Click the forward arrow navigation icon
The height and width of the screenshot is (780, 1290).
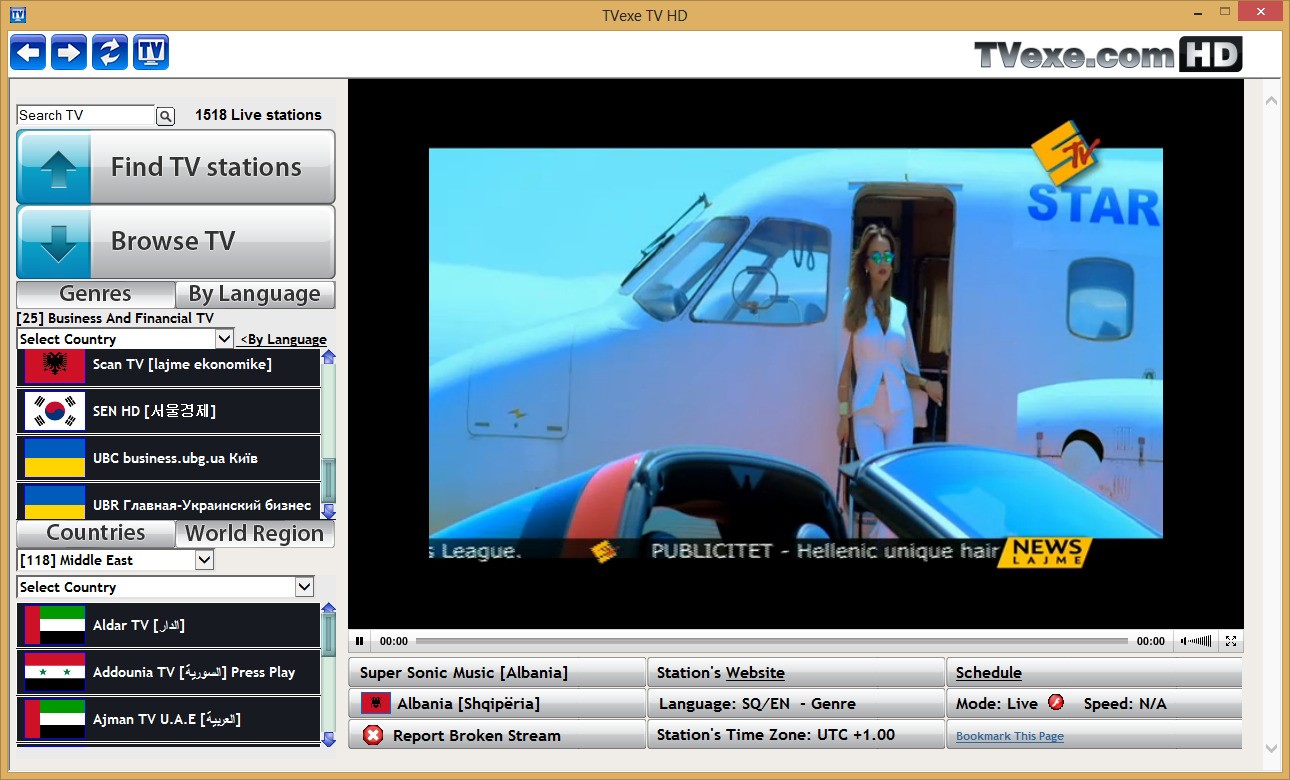click(x=69, y=52)
